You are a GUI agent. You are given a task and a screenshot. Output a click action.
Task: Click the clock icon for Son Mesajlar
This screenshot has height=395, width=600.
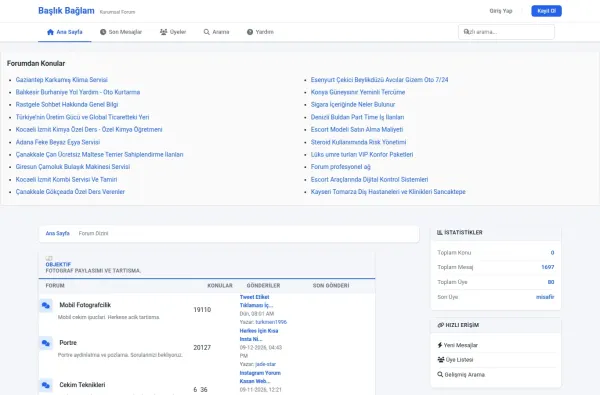click(103, 32)
